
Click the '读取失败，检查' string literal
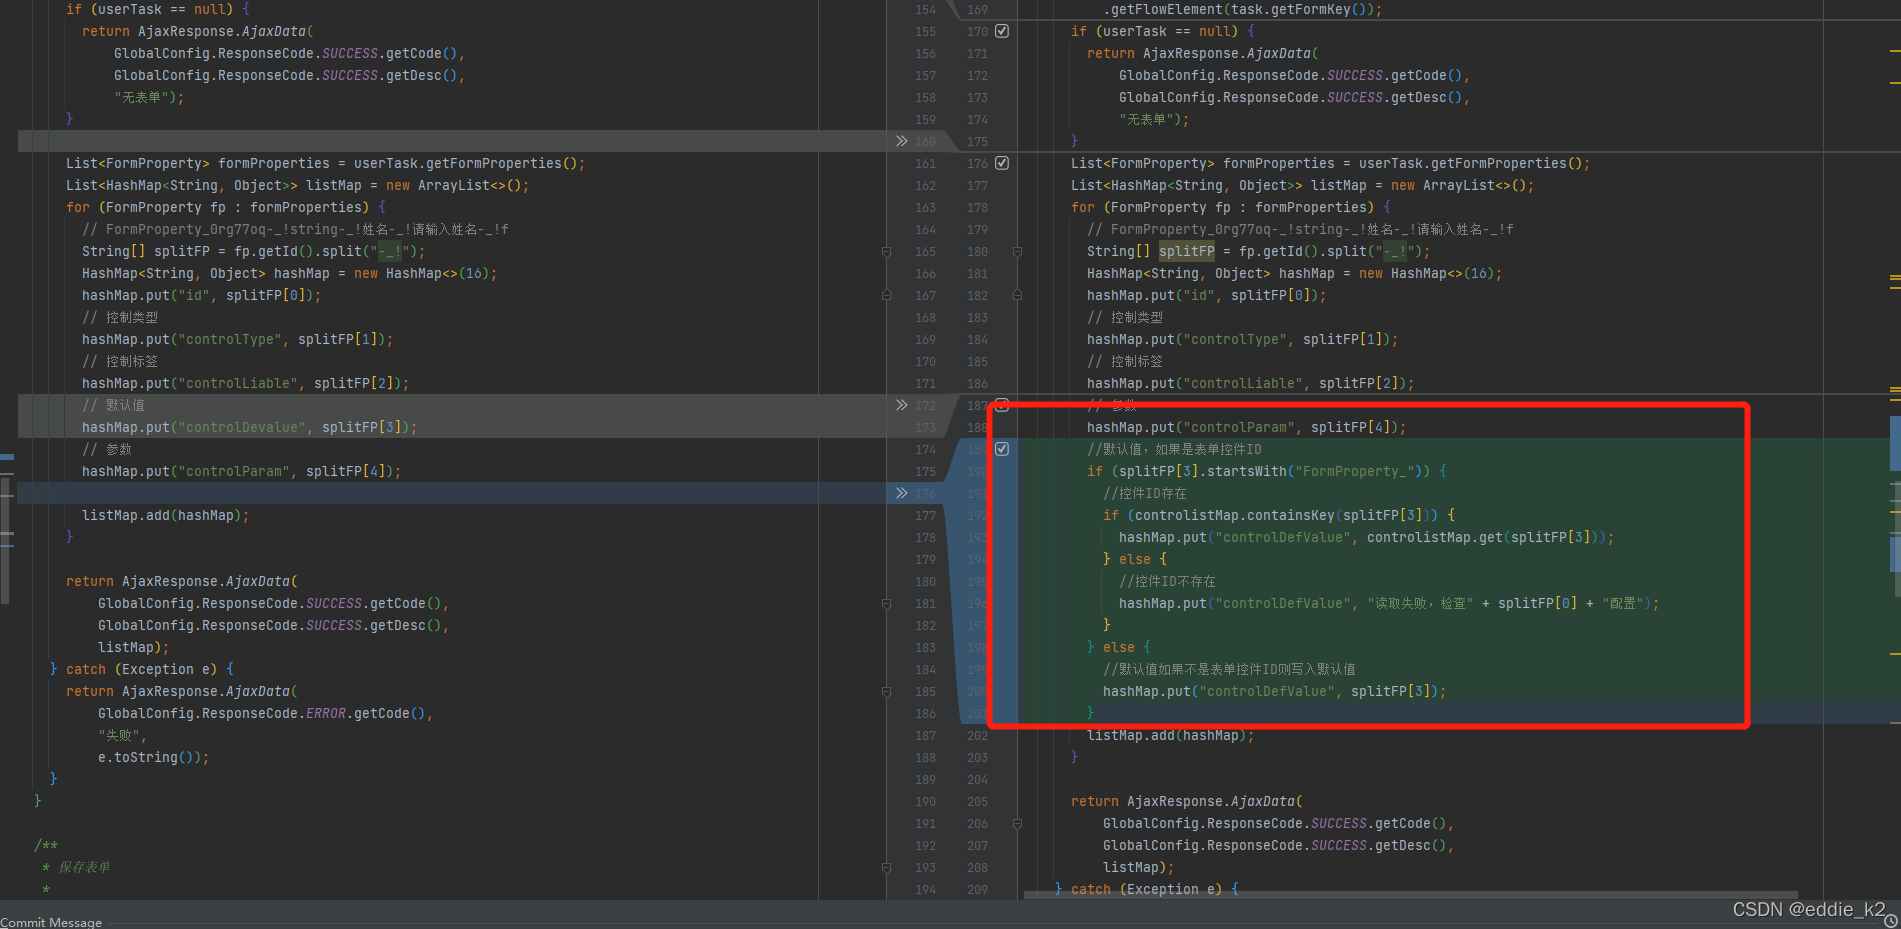point(1420,603)
